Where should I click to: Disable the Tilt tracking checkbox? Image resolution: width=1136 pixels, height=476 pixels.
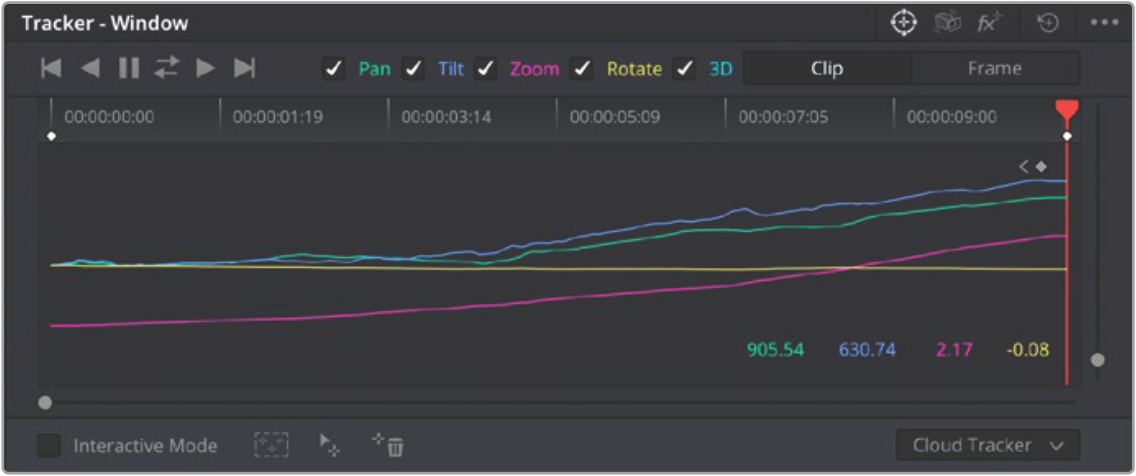413,69
